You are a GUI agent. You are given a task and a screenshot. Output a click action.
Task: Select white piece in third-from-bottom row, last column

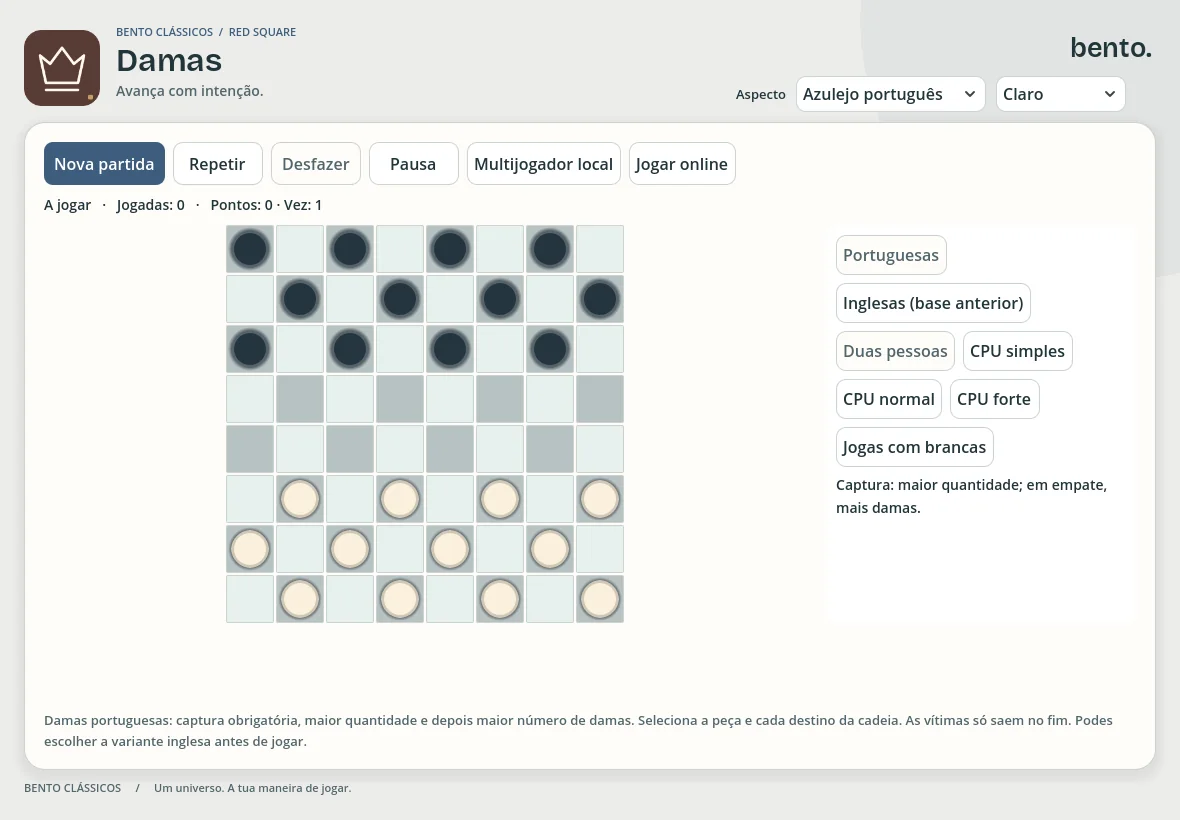click(x=600, y=499)
